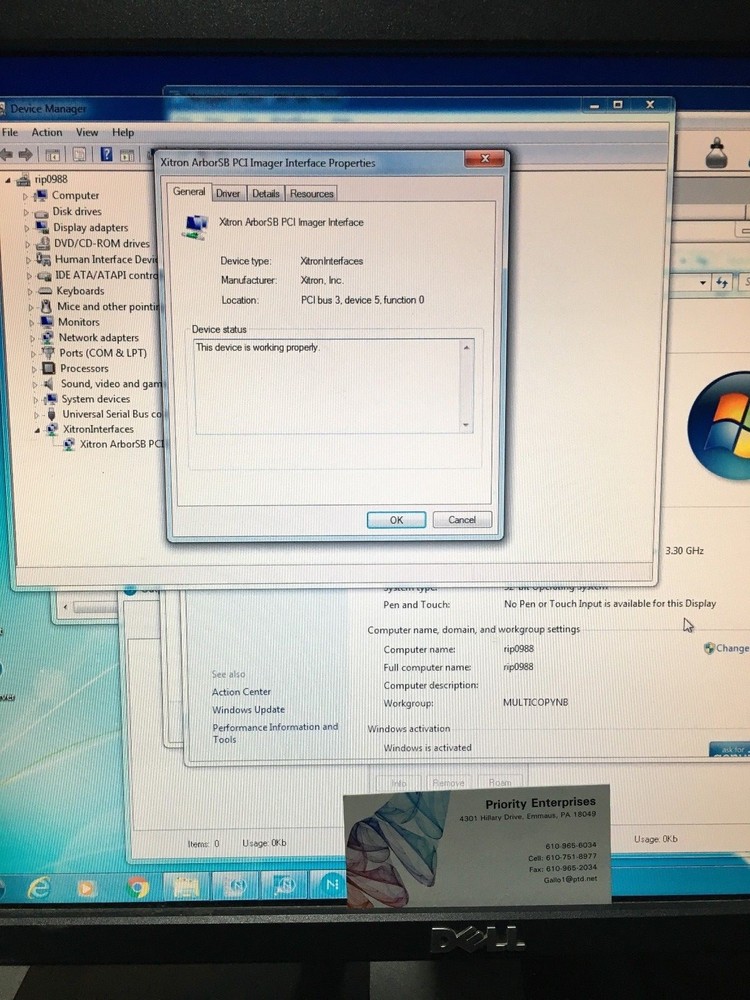Viewport: 750px width, 1000px height.
Task: Click the Disk drives category icon
Action: coord(41,212)
